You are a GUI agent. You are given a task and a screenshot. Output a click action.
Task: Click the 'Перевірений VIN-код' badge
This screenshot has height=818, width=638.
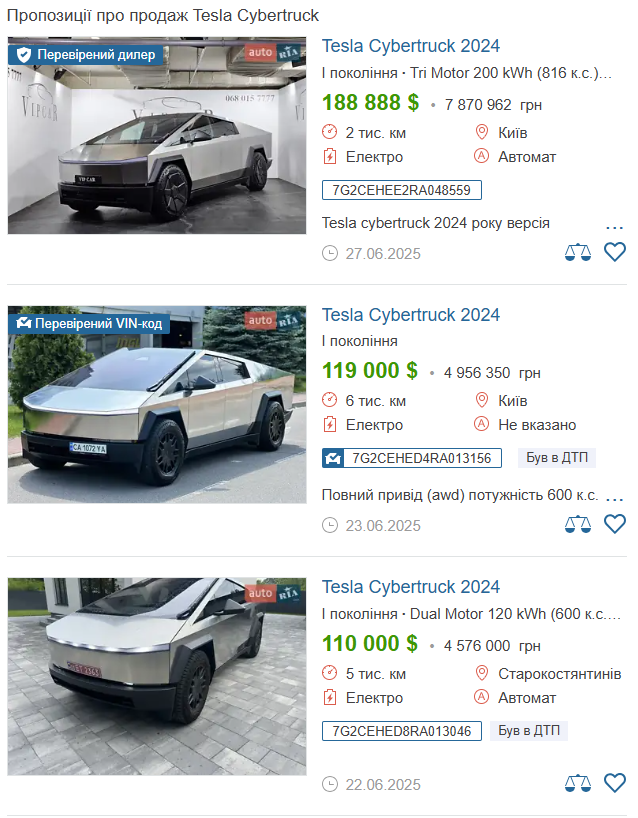[87, 324]
